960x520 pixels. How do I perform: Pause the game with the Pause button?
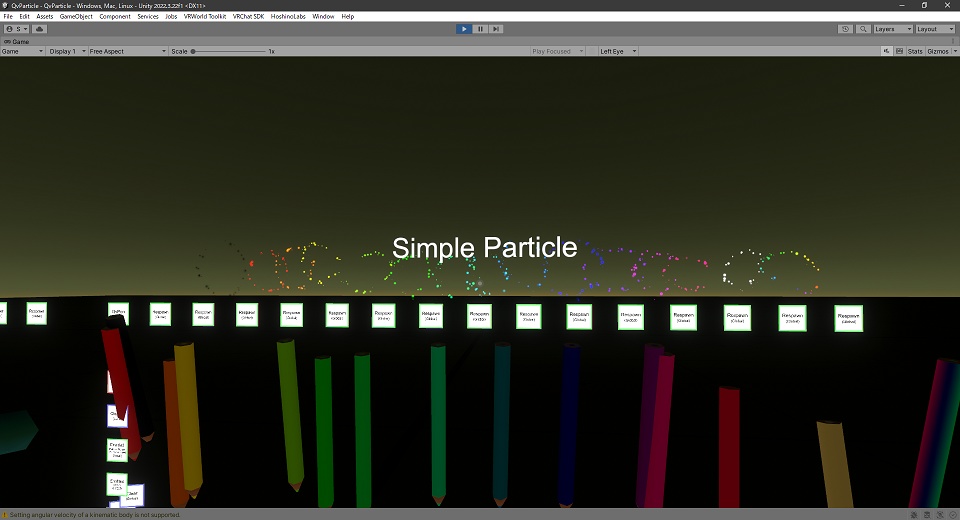point(480,29)
